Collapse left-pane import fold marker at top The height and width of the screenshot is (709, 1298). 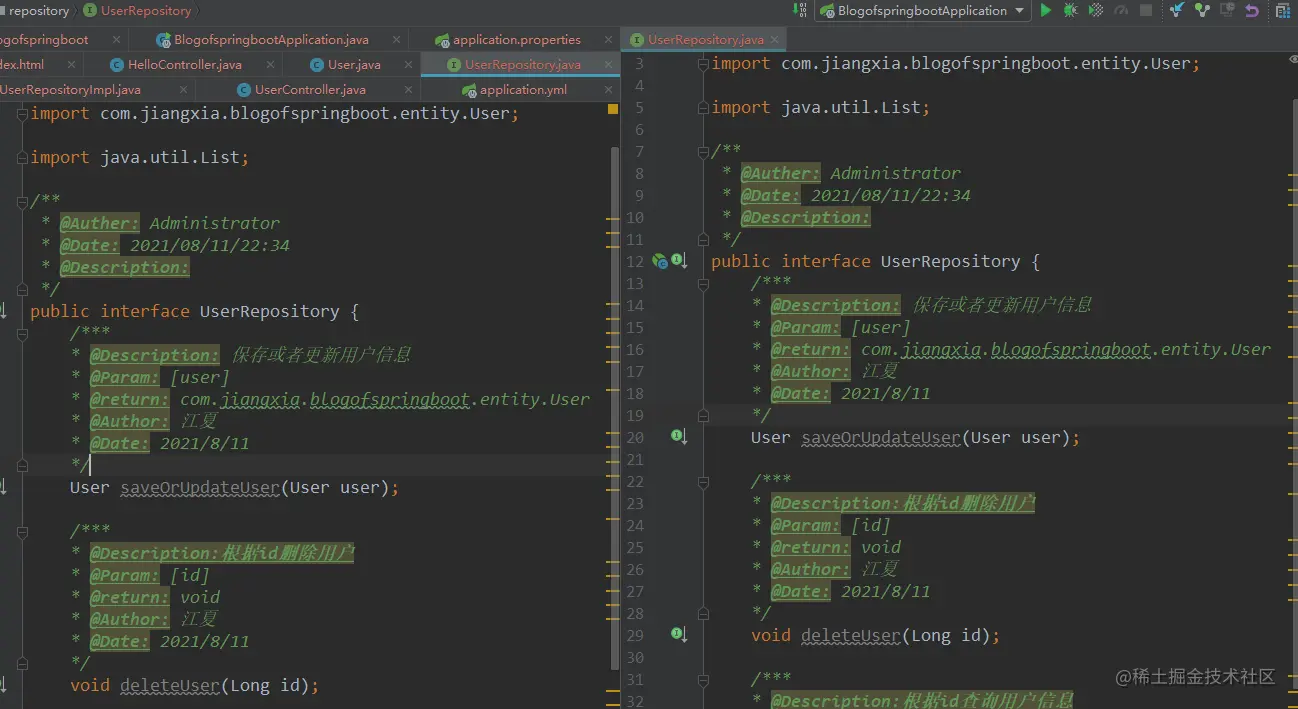coord(24,113)
